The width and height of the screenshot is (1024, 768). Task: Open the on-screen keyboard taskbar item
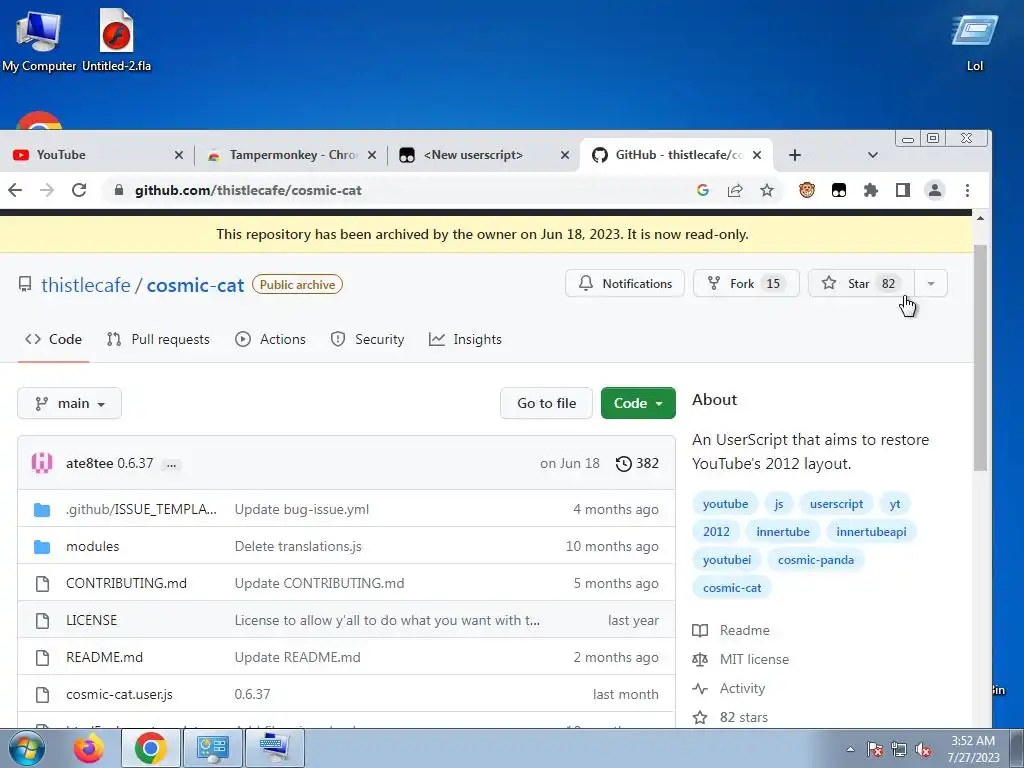click(274, 748)
